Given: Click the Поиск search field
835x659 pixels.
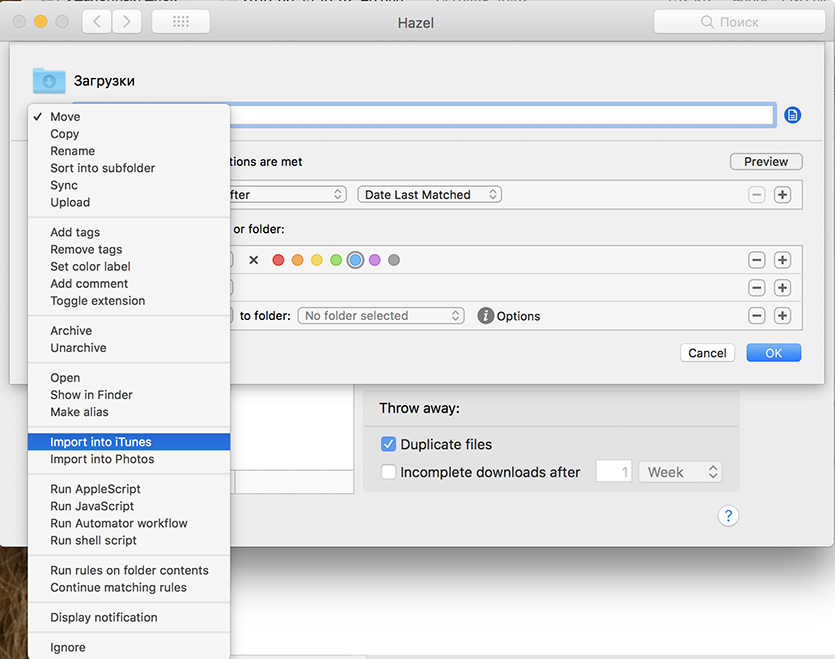Looking at the screenshot, I should (x=738, y=22).
